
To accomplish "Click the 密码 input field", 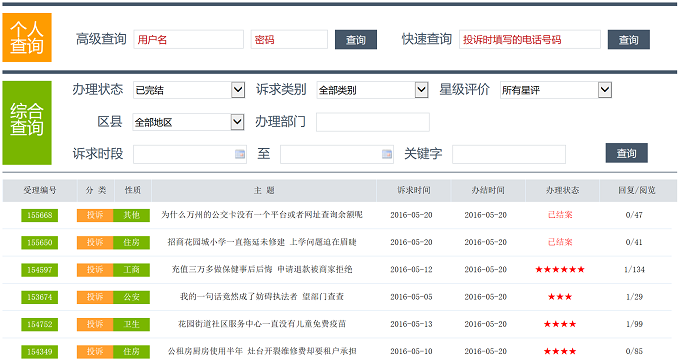I will click(x=289, y=39).
